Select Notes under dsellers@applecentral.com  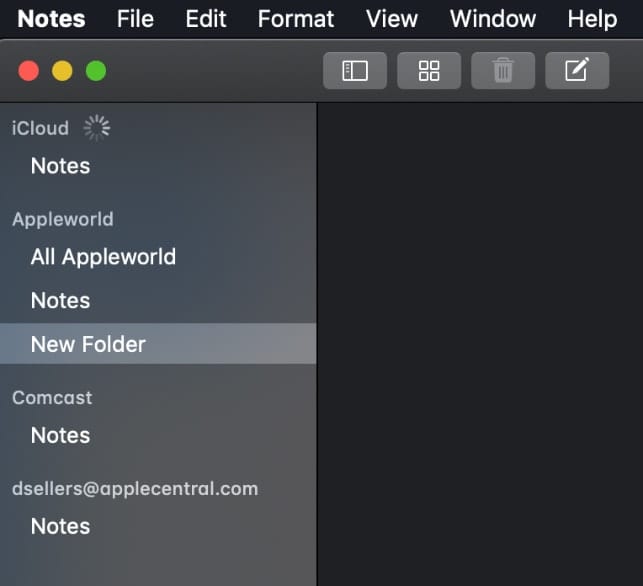coord(60,526)
